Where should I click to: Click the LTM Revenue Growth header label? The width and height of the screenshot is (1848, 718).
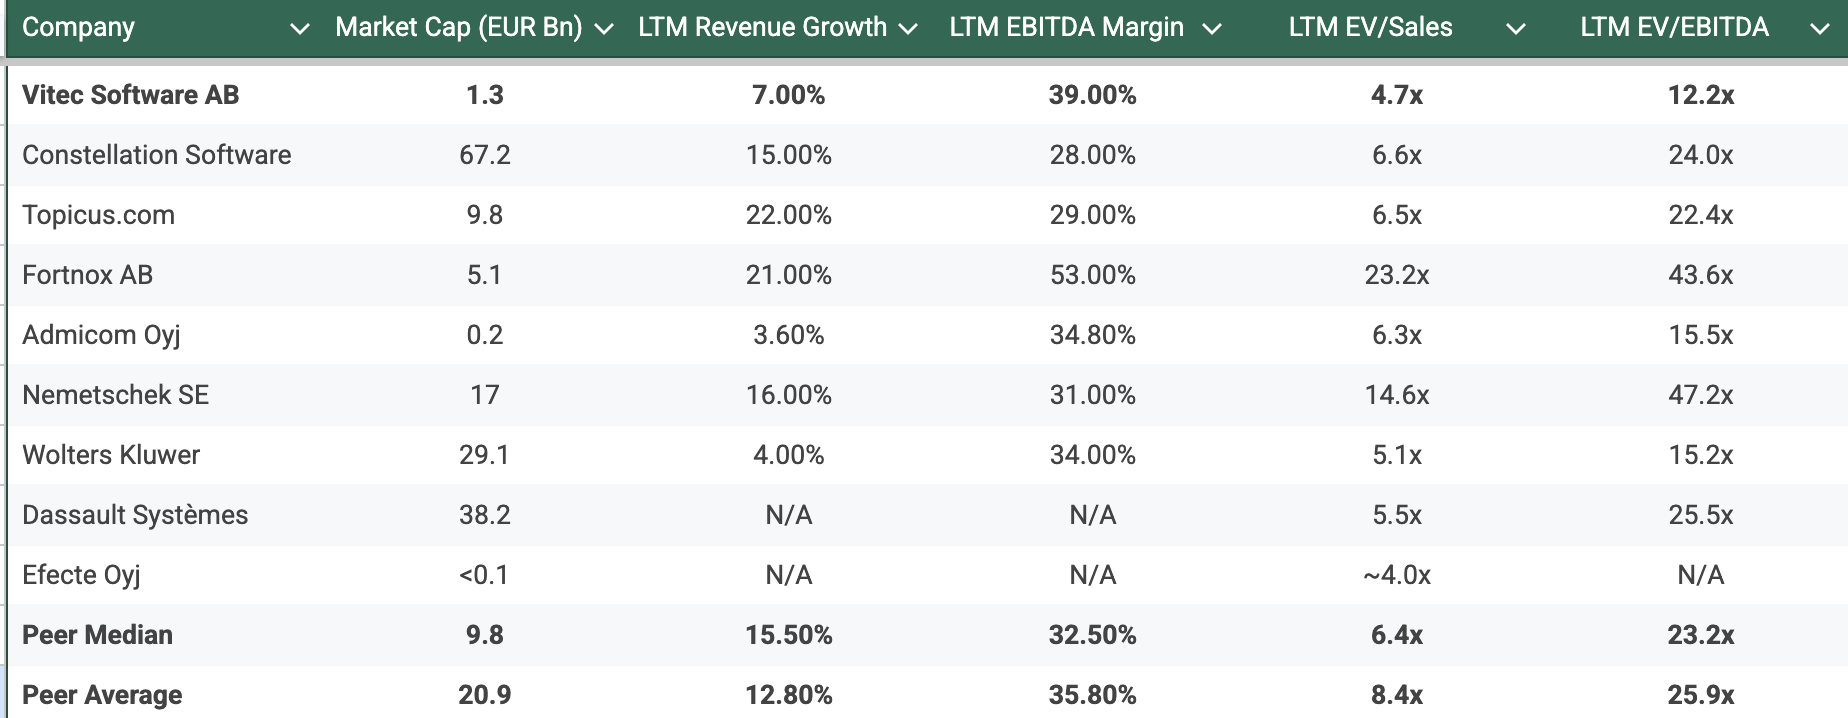tap(763, 27)
